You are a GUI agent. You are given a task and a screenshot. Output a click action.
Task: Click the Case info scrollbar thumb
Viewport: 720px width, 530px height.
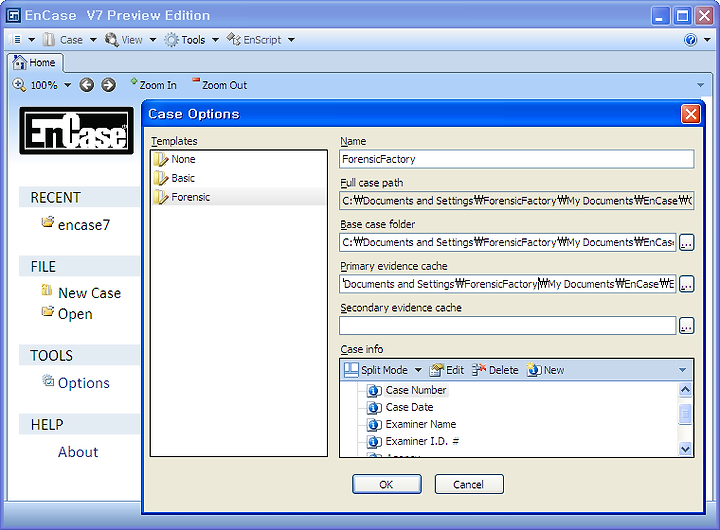pyautogui.click(x=685, y=414)
